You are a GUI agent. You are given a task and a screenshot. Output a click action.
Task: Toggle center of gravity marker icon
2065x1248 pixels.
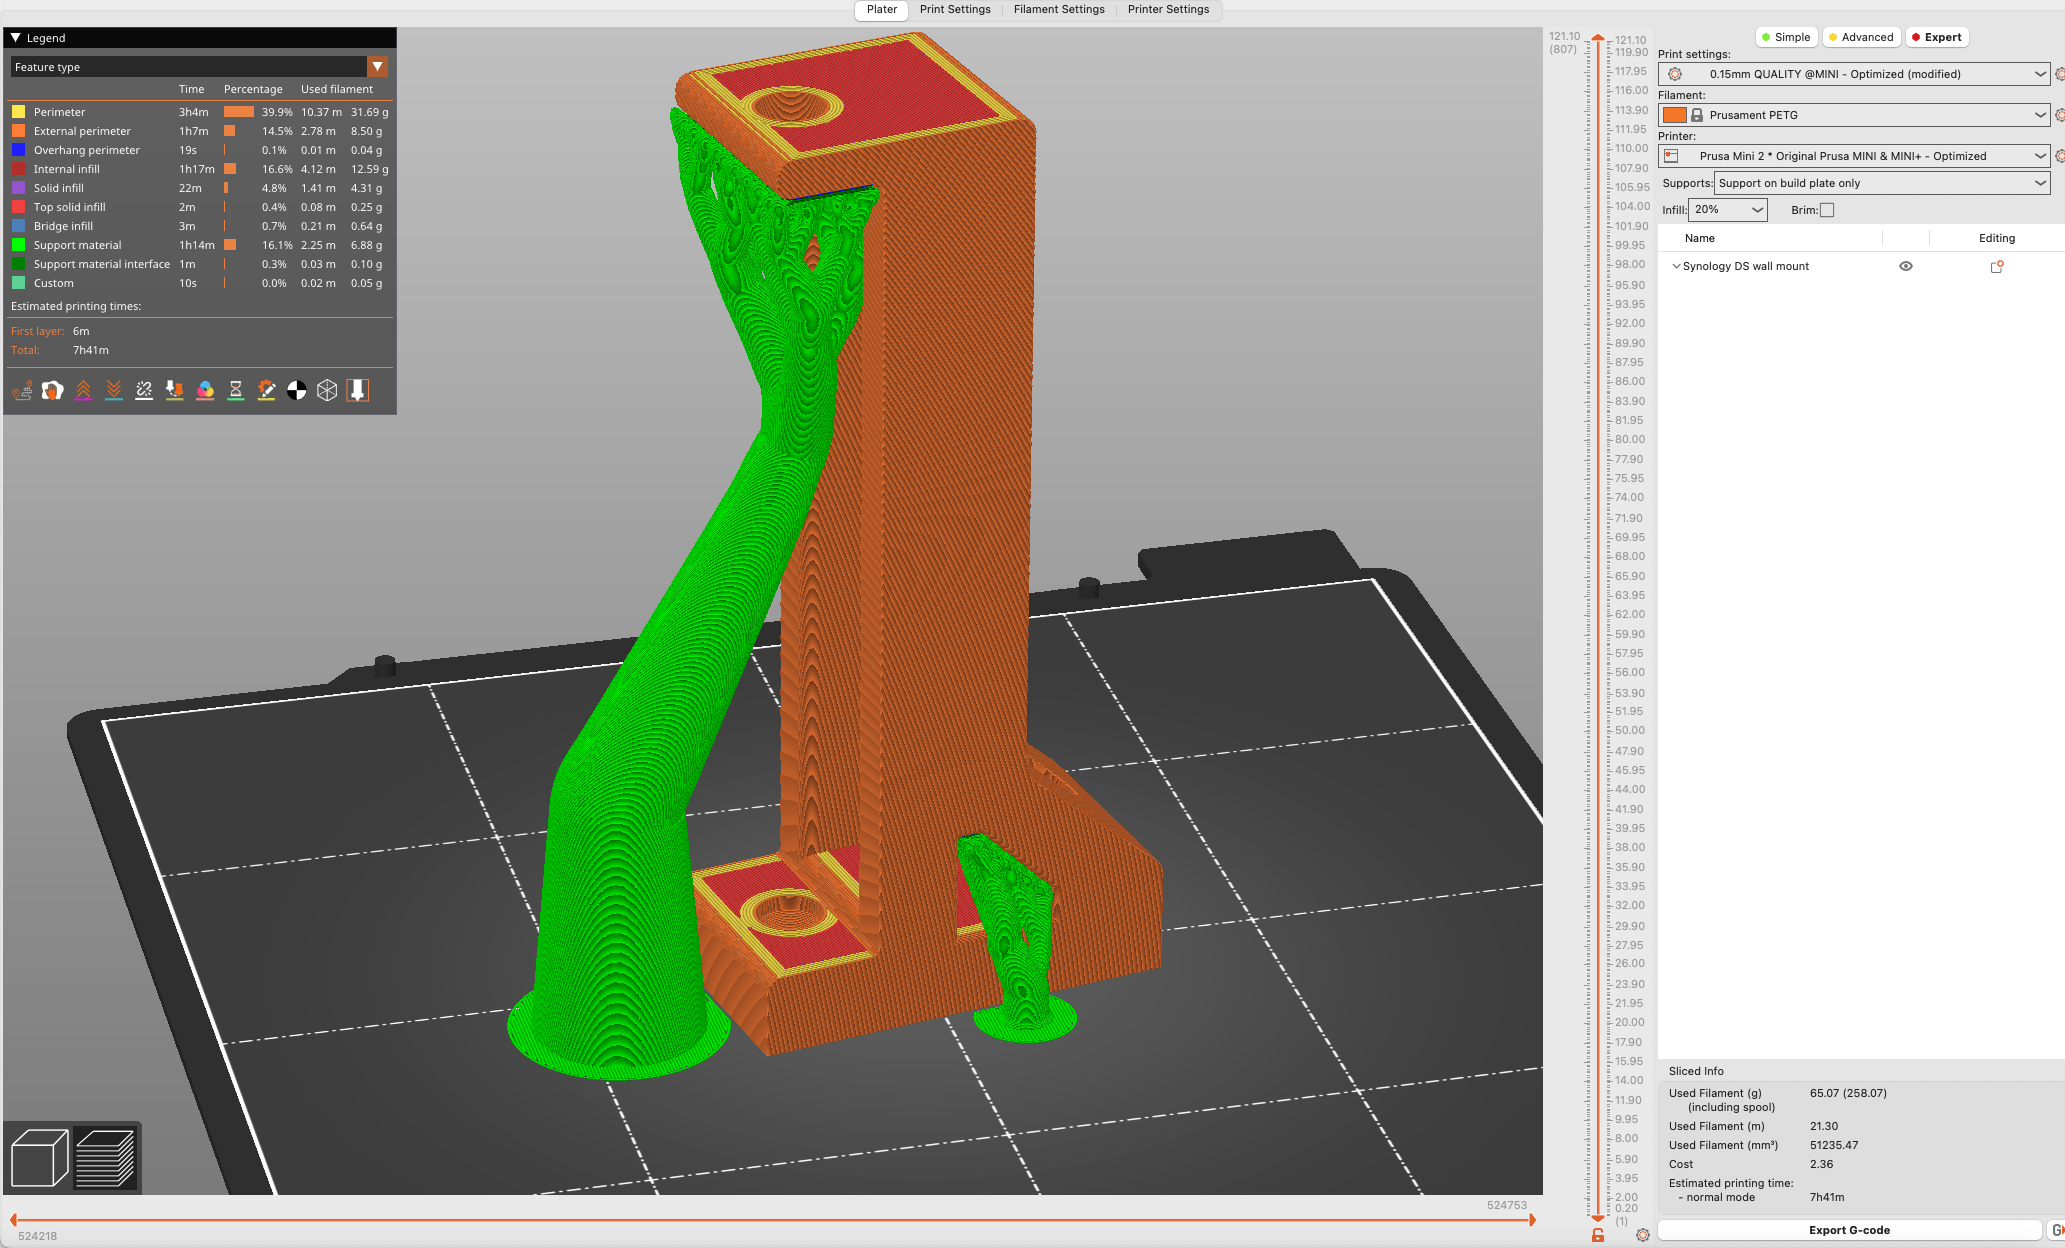pyautogui.click(x=297, y=390)
